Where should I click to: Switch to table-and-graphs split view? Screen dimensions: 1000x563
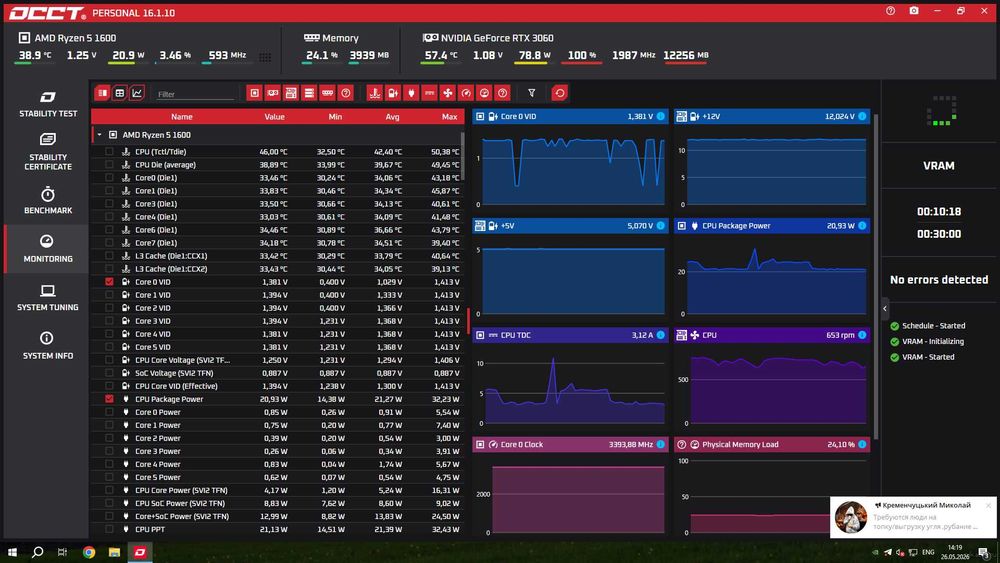click(x=102, y=93)
